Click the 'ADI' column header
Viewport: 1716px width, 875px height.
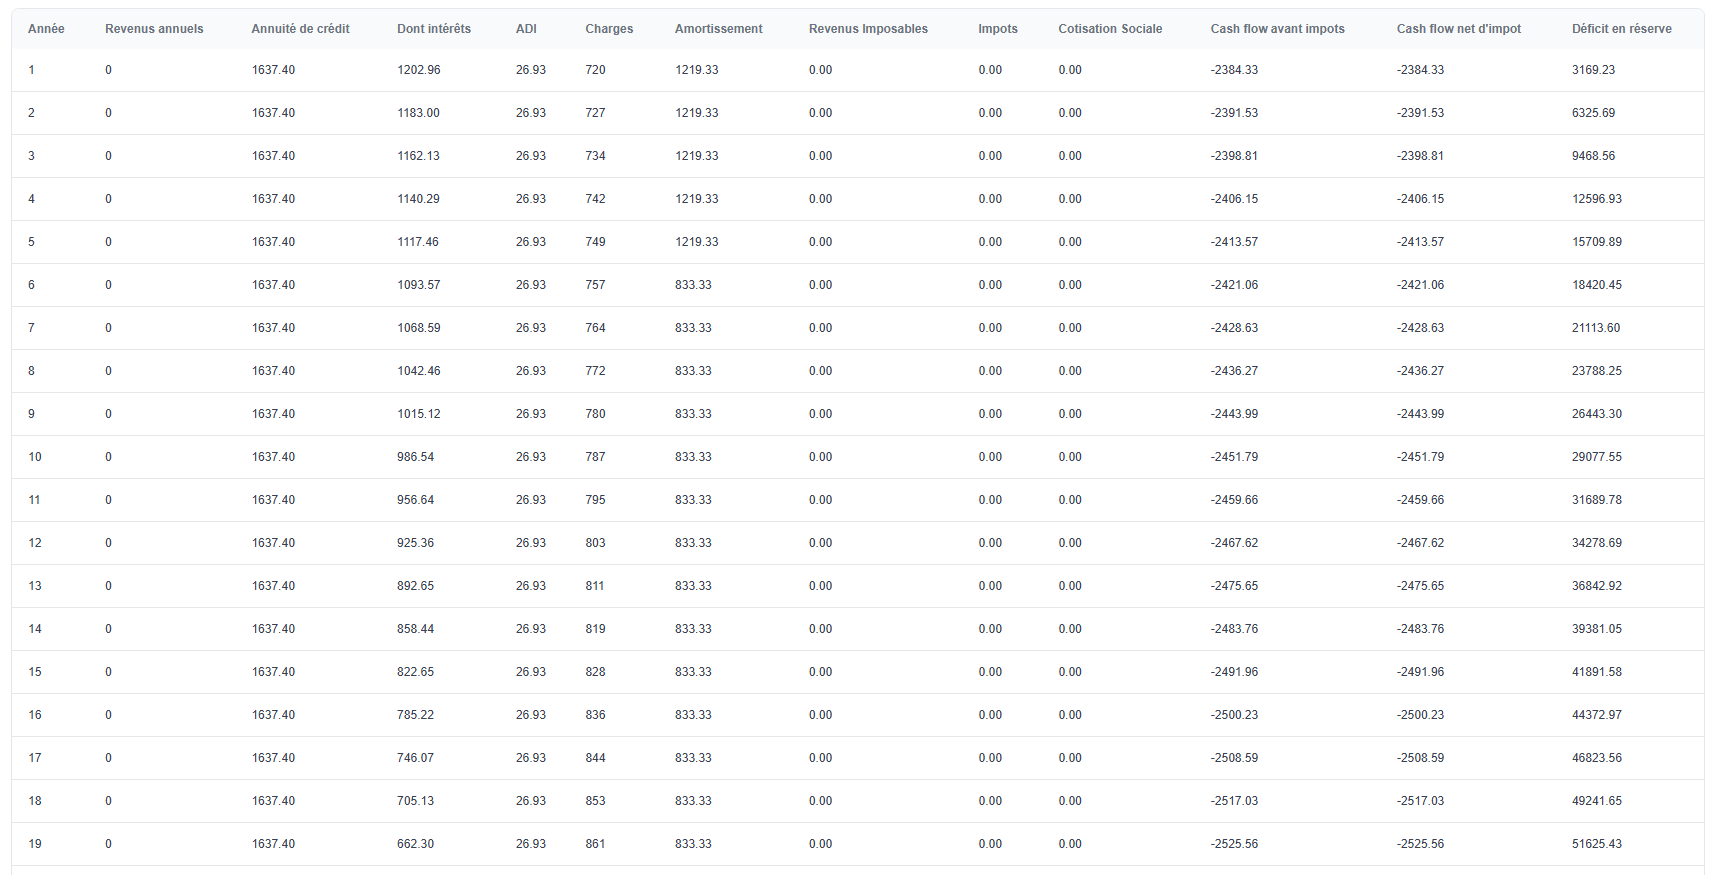tap(526, 29)
